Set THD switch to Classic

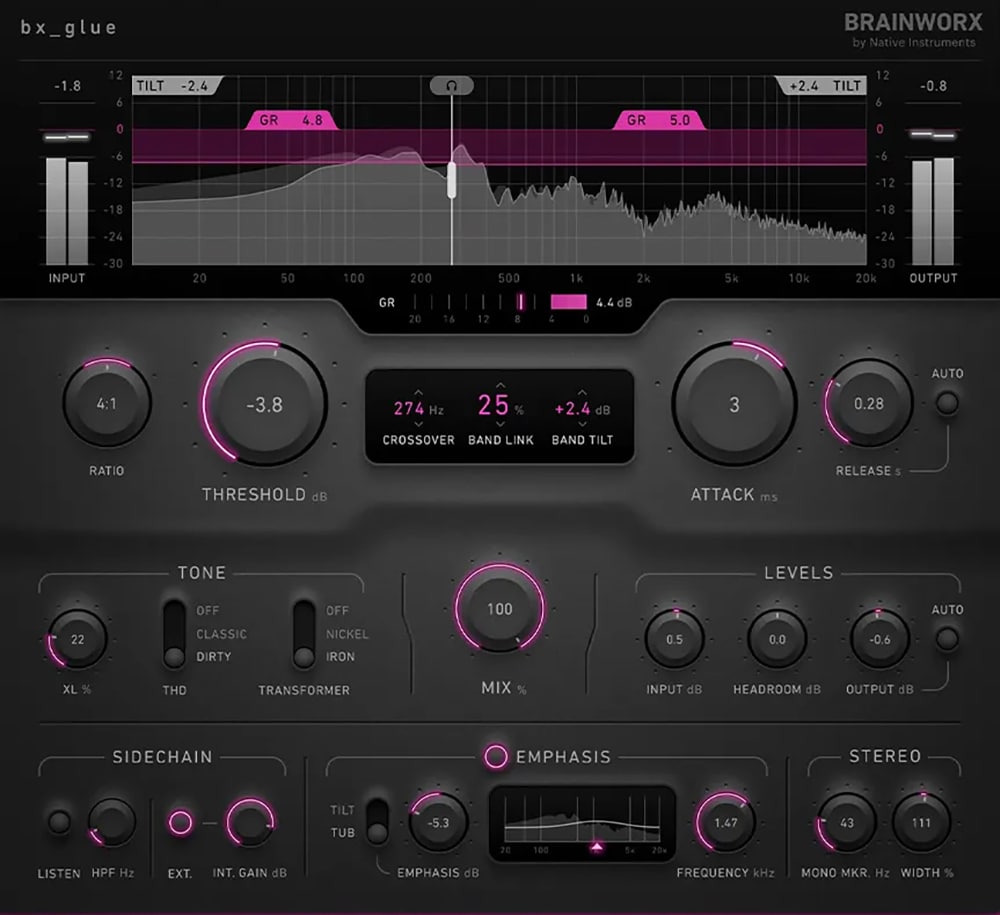click(176, 633)
